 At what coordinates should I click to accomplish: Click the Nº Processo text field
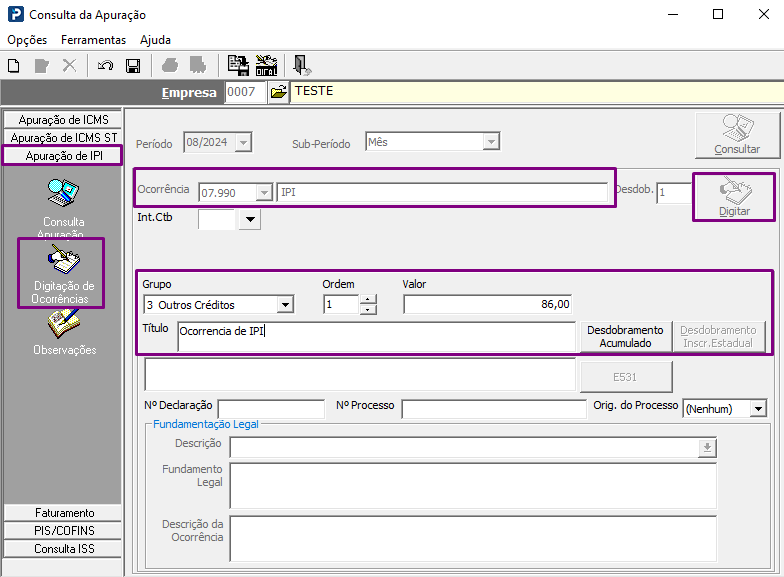pos(494,408)
